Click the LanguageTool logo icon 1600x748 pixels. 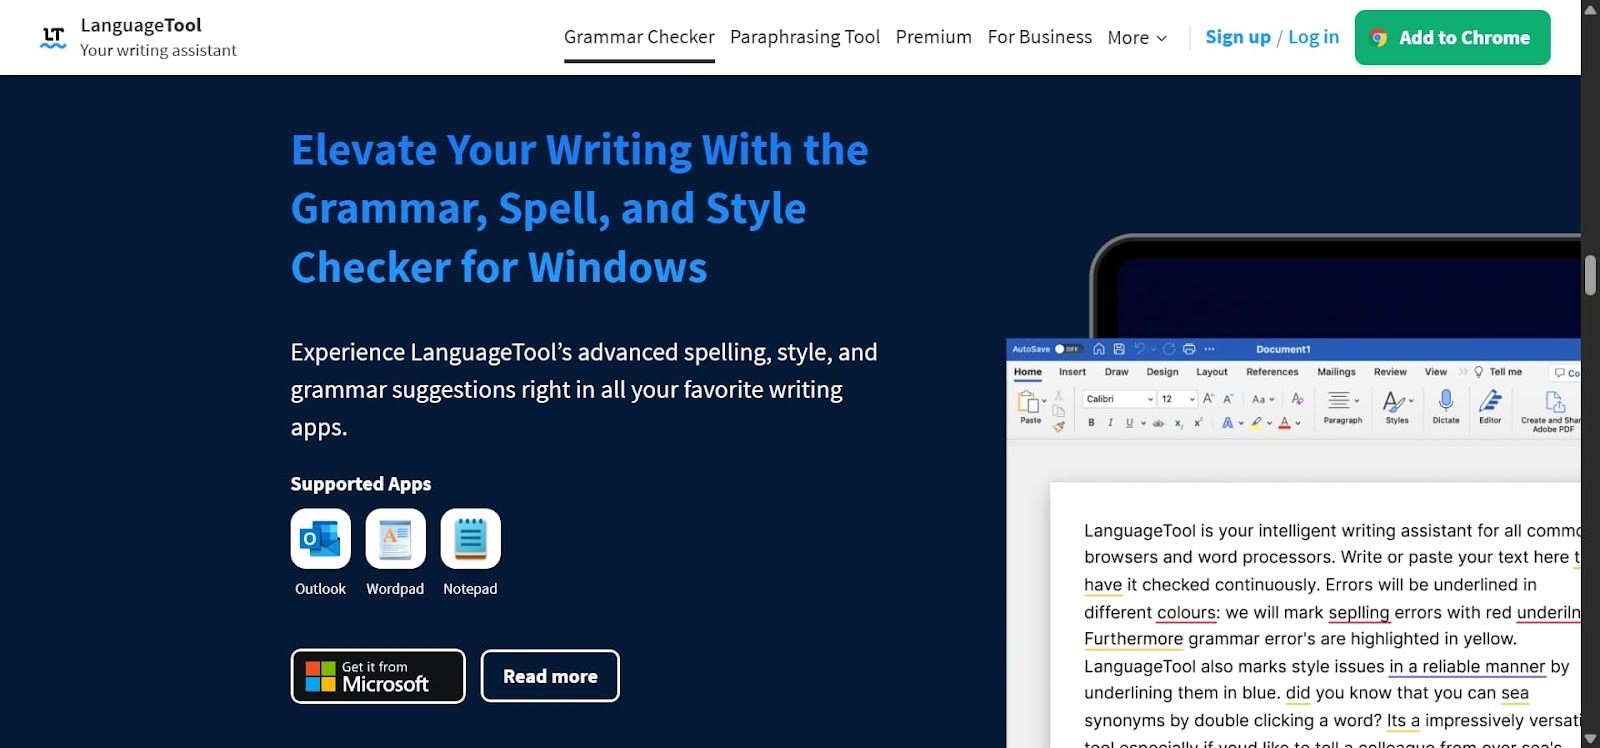[x=53, y=38]
